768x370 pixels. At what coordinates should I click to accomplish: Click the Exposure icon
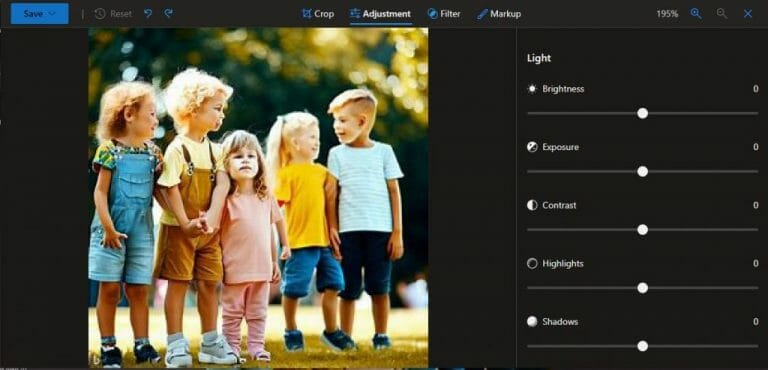point(532,147)
